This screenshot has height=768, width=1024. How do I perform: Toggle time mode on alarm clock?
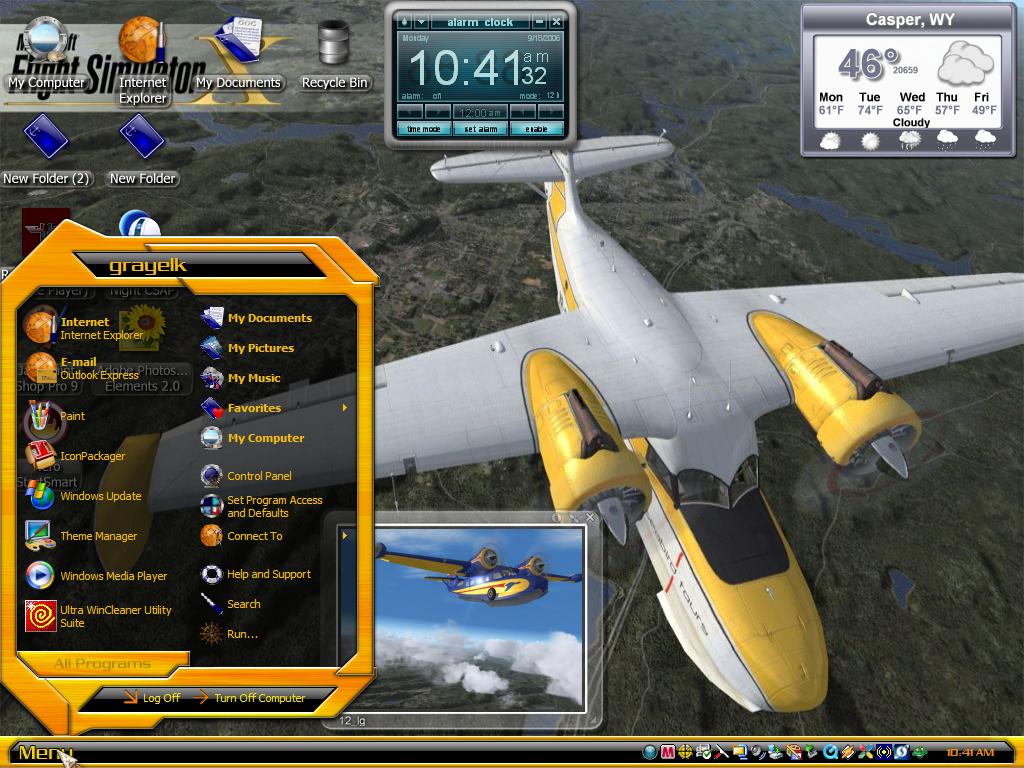[x=423, y=129]
